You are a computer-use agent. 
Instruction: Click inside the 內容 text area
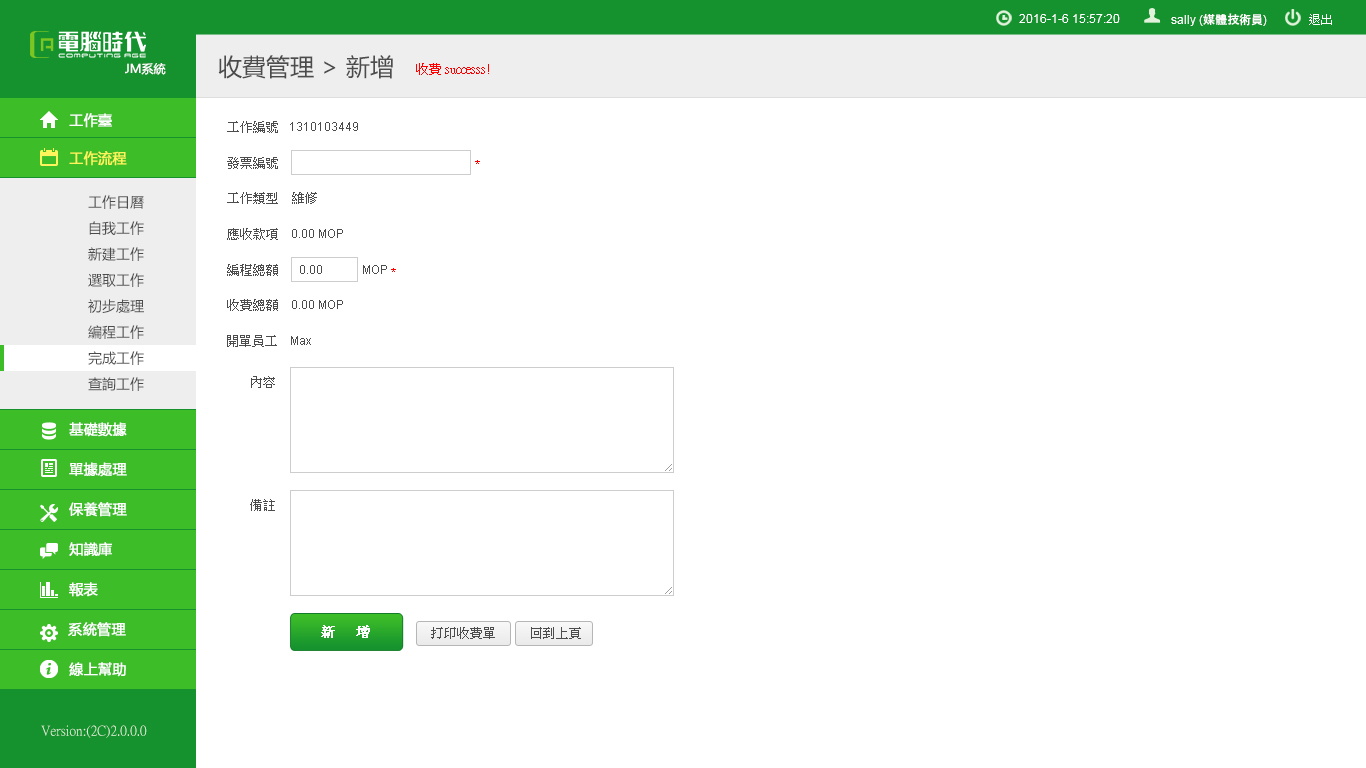(x=481, y=419)
